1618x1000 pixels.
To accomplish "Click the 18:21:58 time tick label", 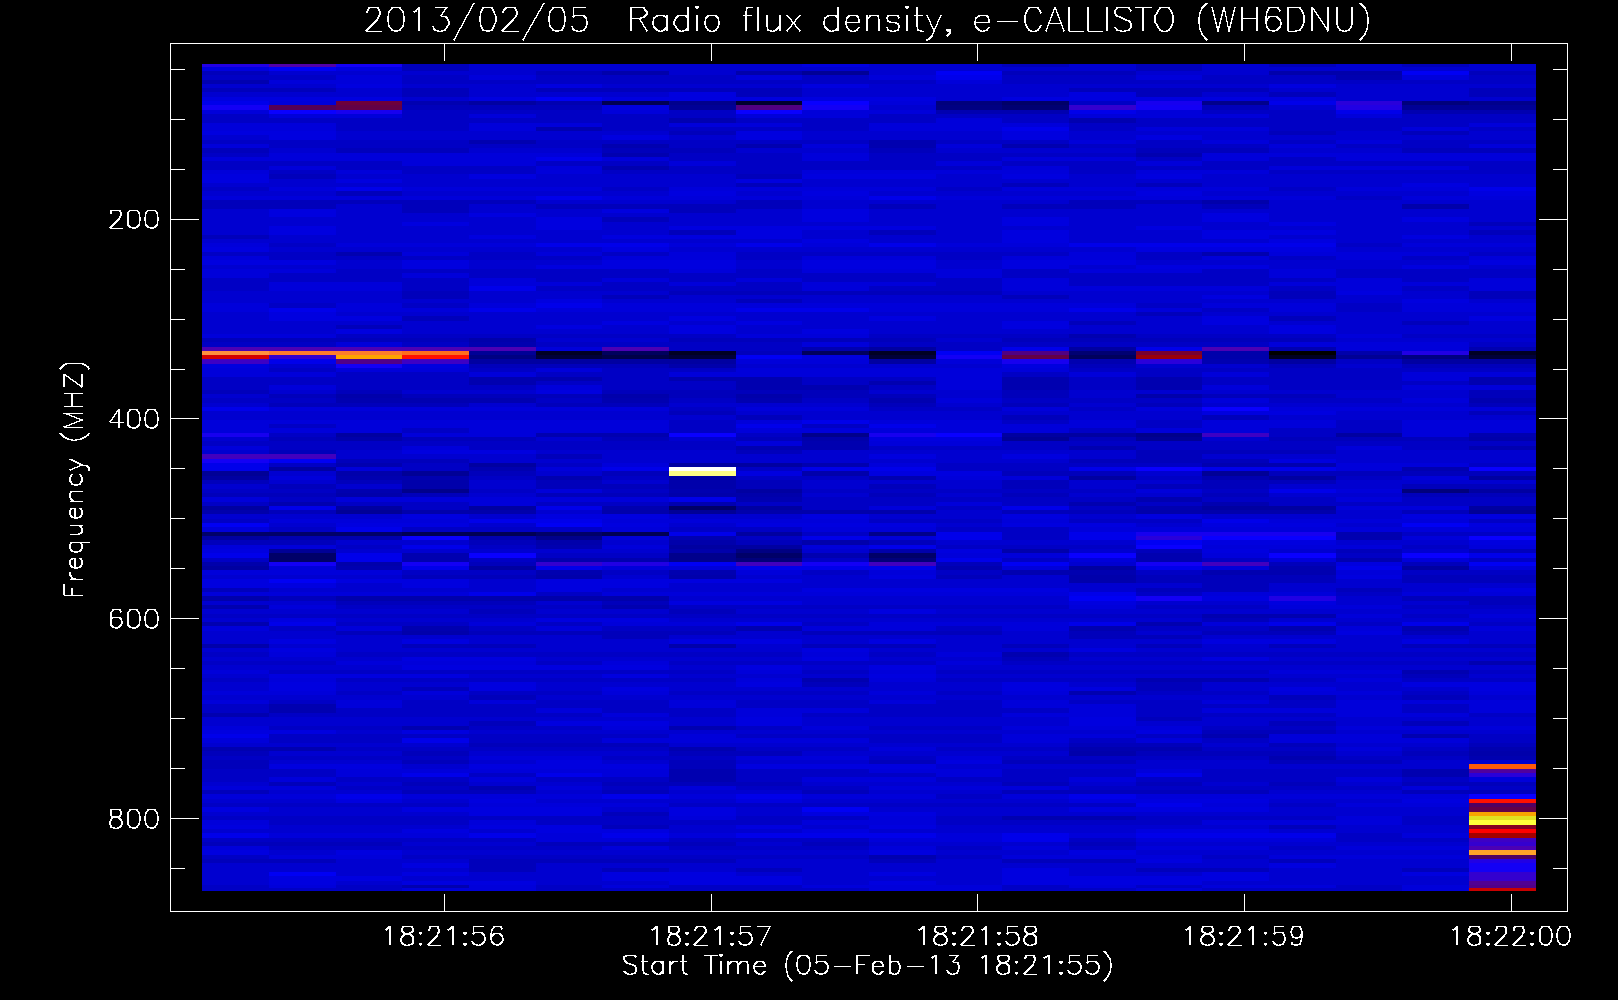I will [x=977, y=937].
